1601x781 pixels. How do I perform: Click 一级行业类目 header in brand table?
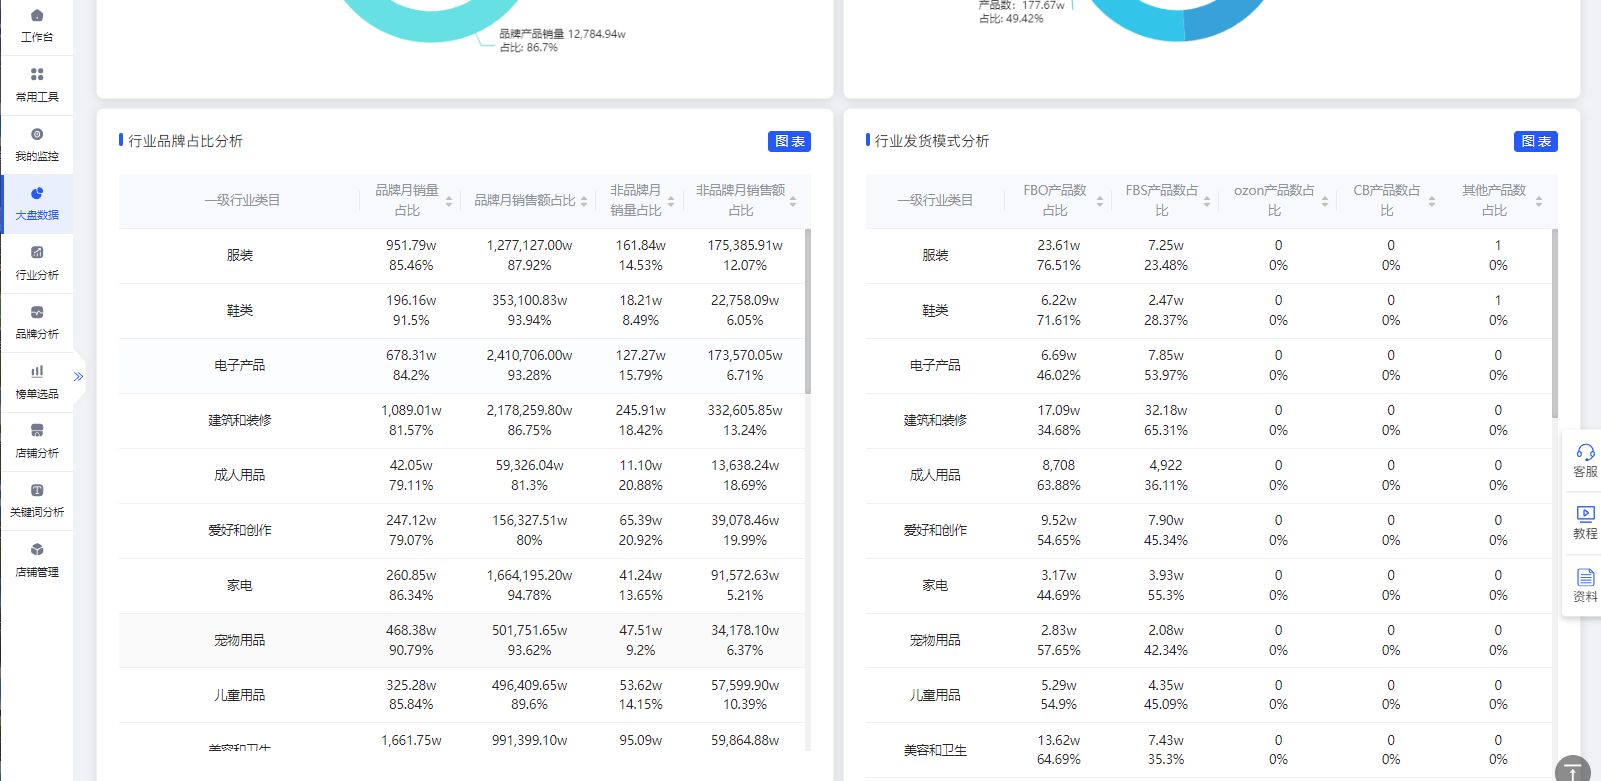(242, 200)
